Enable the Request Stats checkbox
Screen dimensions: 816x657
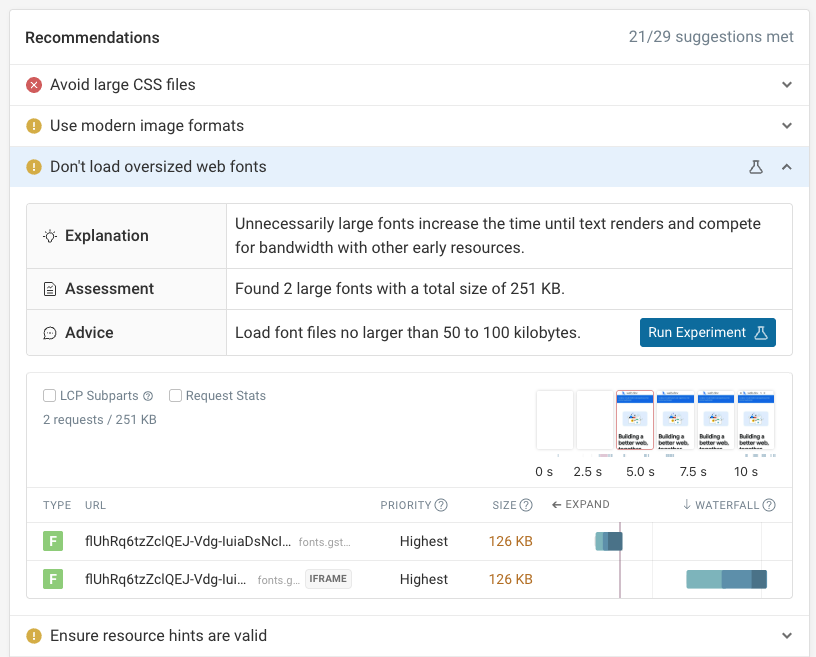(x=175, y=395)
